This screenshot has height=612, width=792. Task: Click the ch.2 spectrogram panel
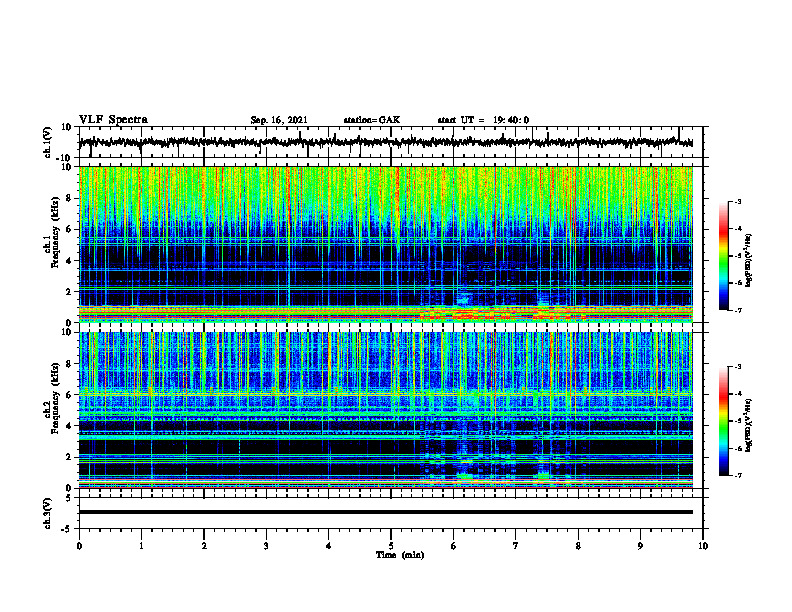coord(385,410)
